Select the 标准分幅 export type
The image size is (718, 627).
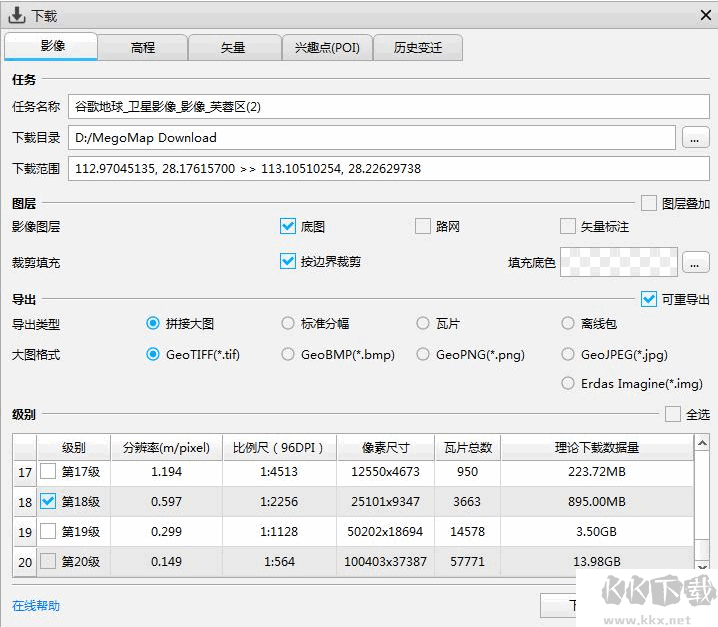[288, 324]
